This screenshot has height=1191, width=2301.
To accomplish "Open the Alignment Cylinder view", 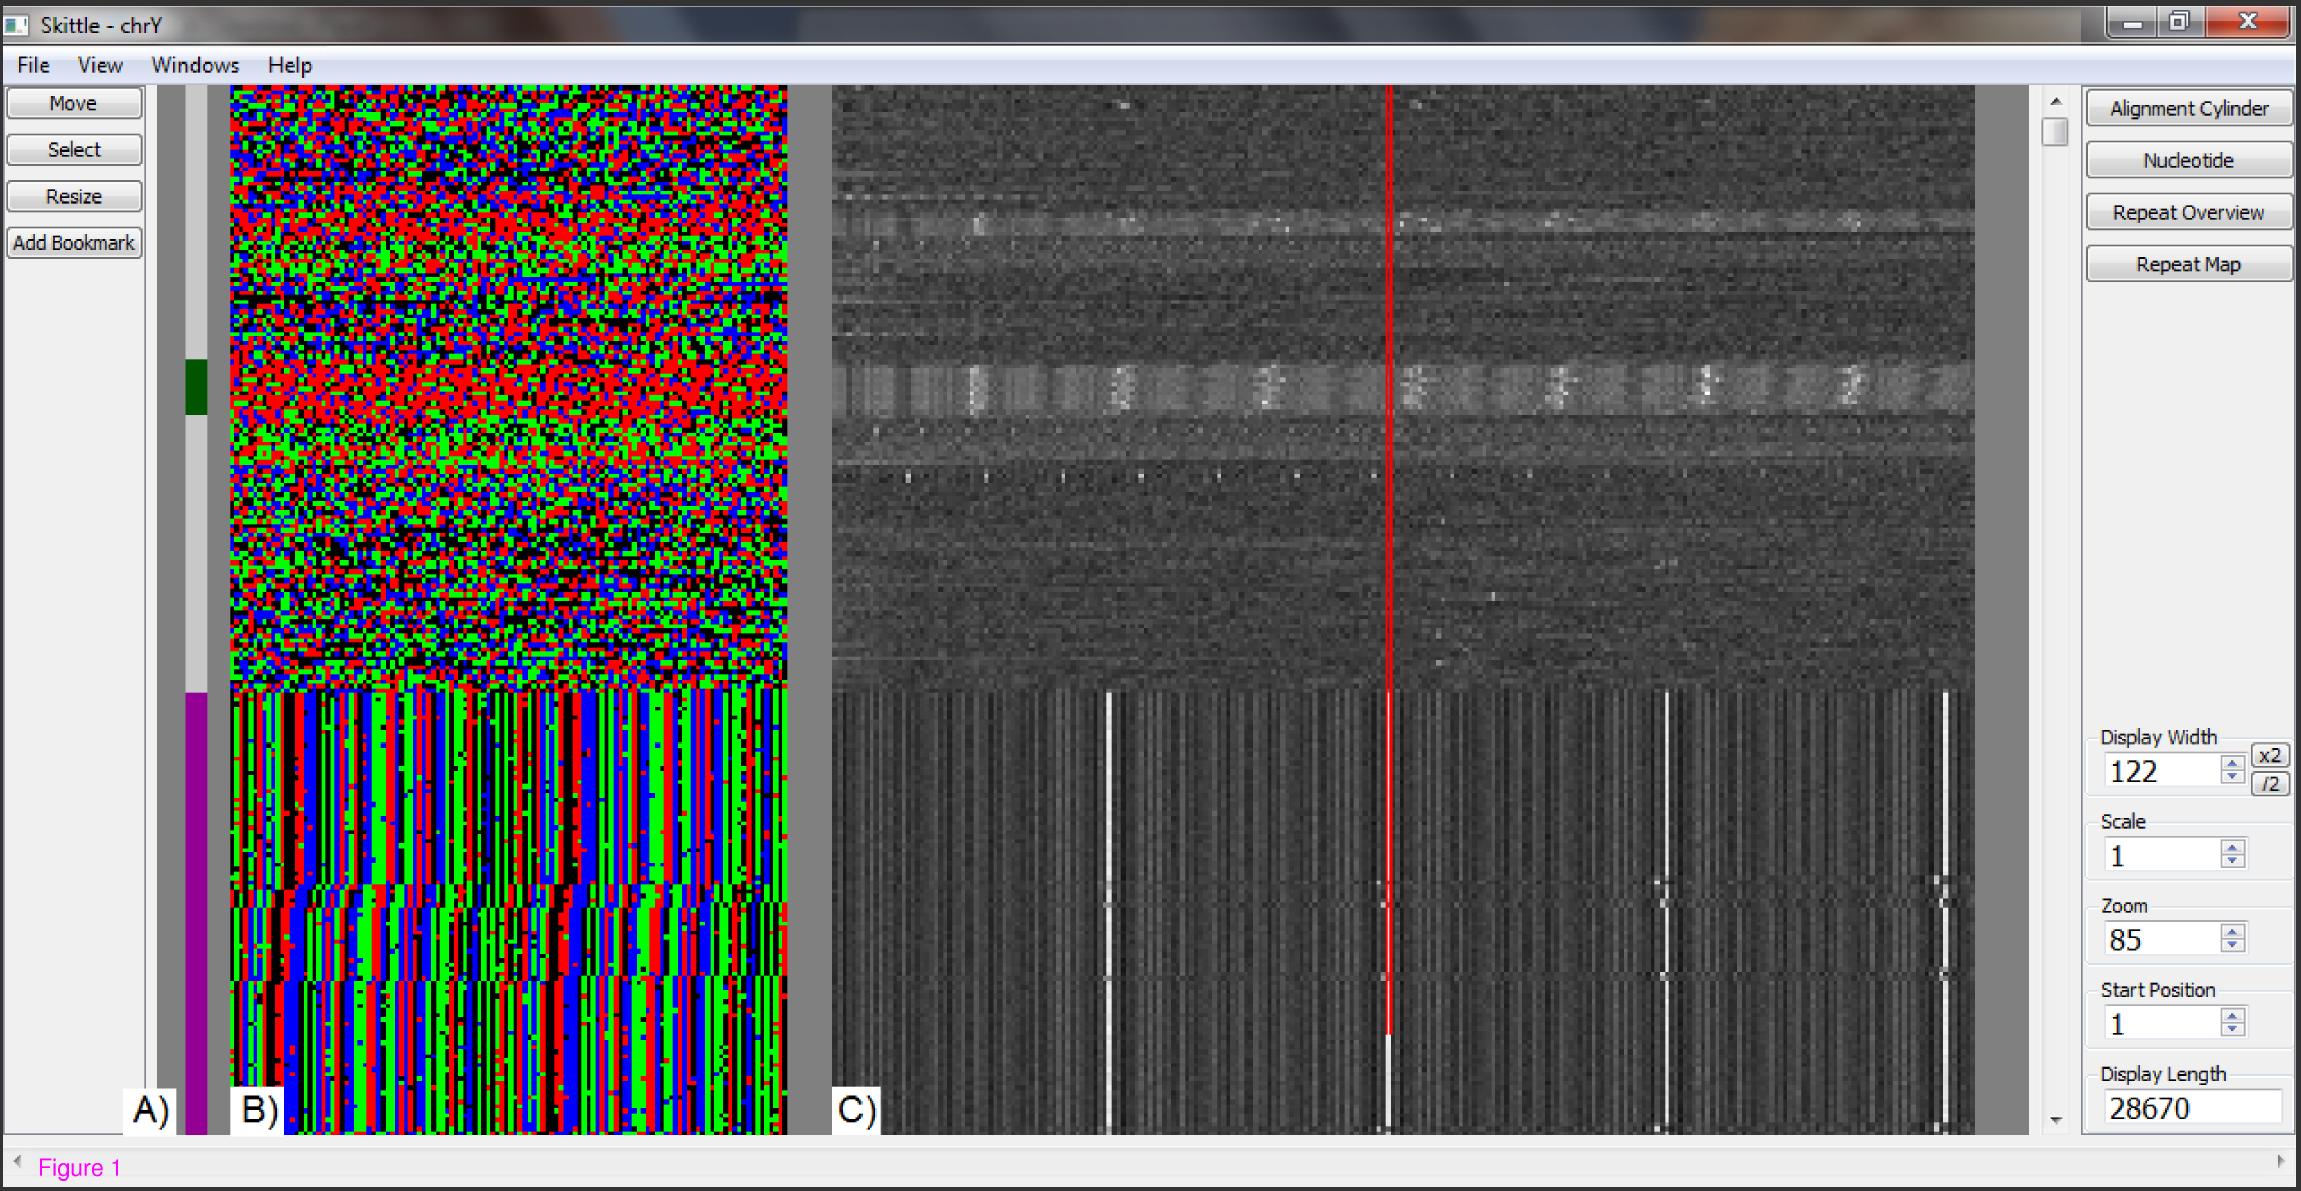I will coord(2189,108).
